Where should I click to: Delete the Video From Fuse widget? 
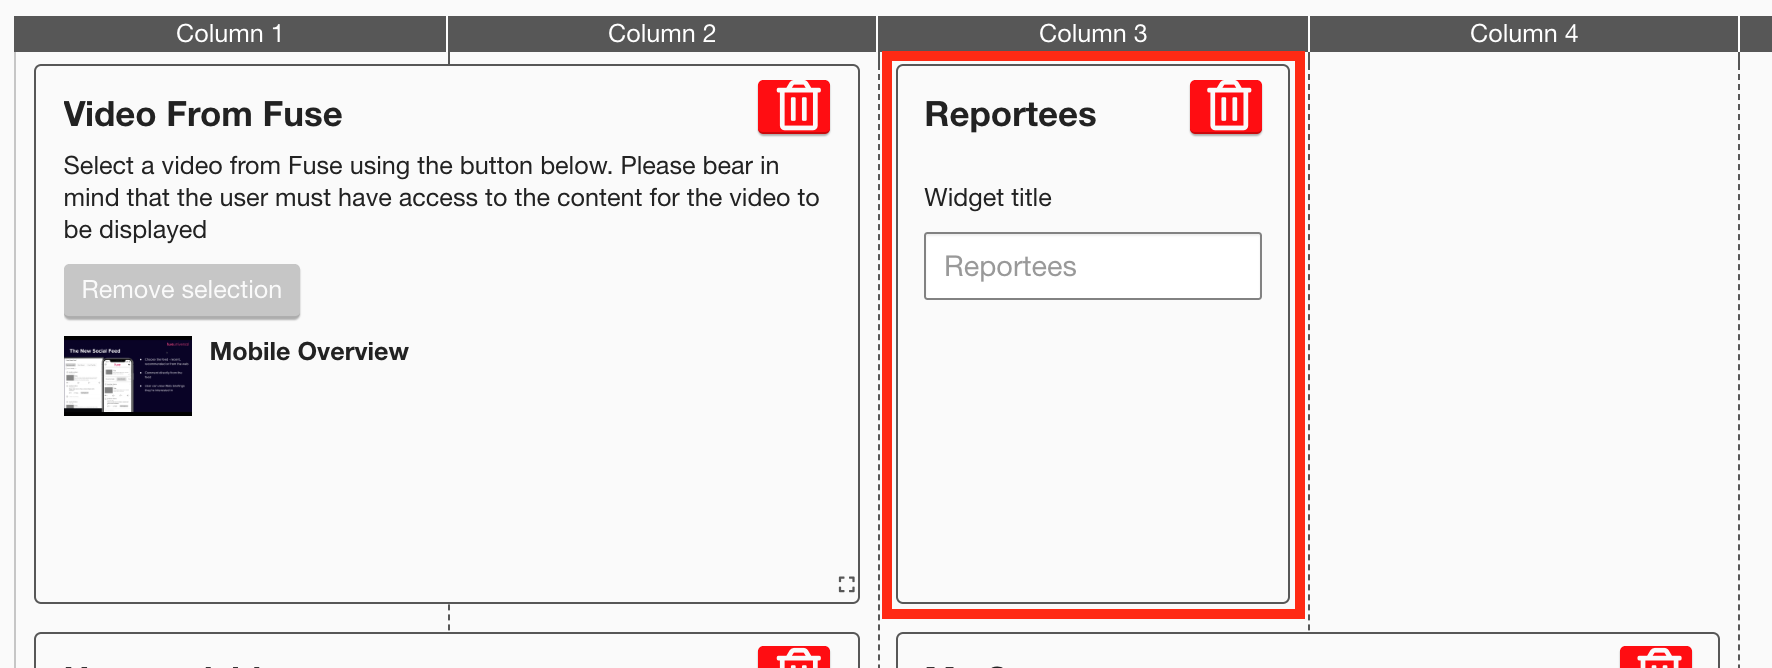(794, 107)
